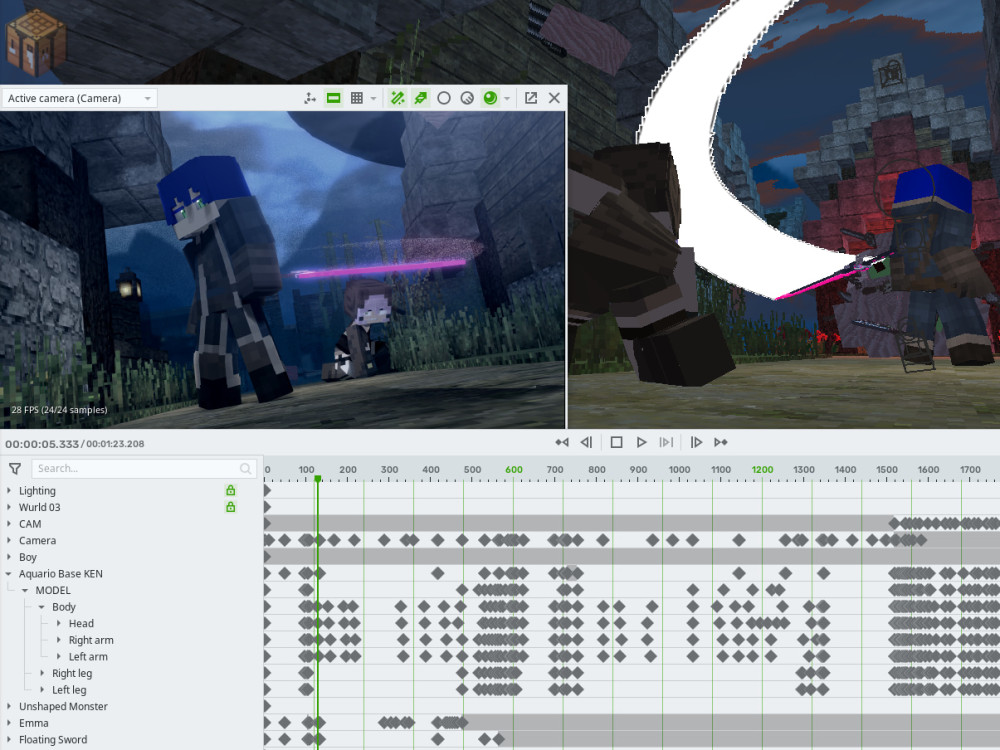
Task: Click the green shaded-sphere display mode icon
Action: pos(492,98)
